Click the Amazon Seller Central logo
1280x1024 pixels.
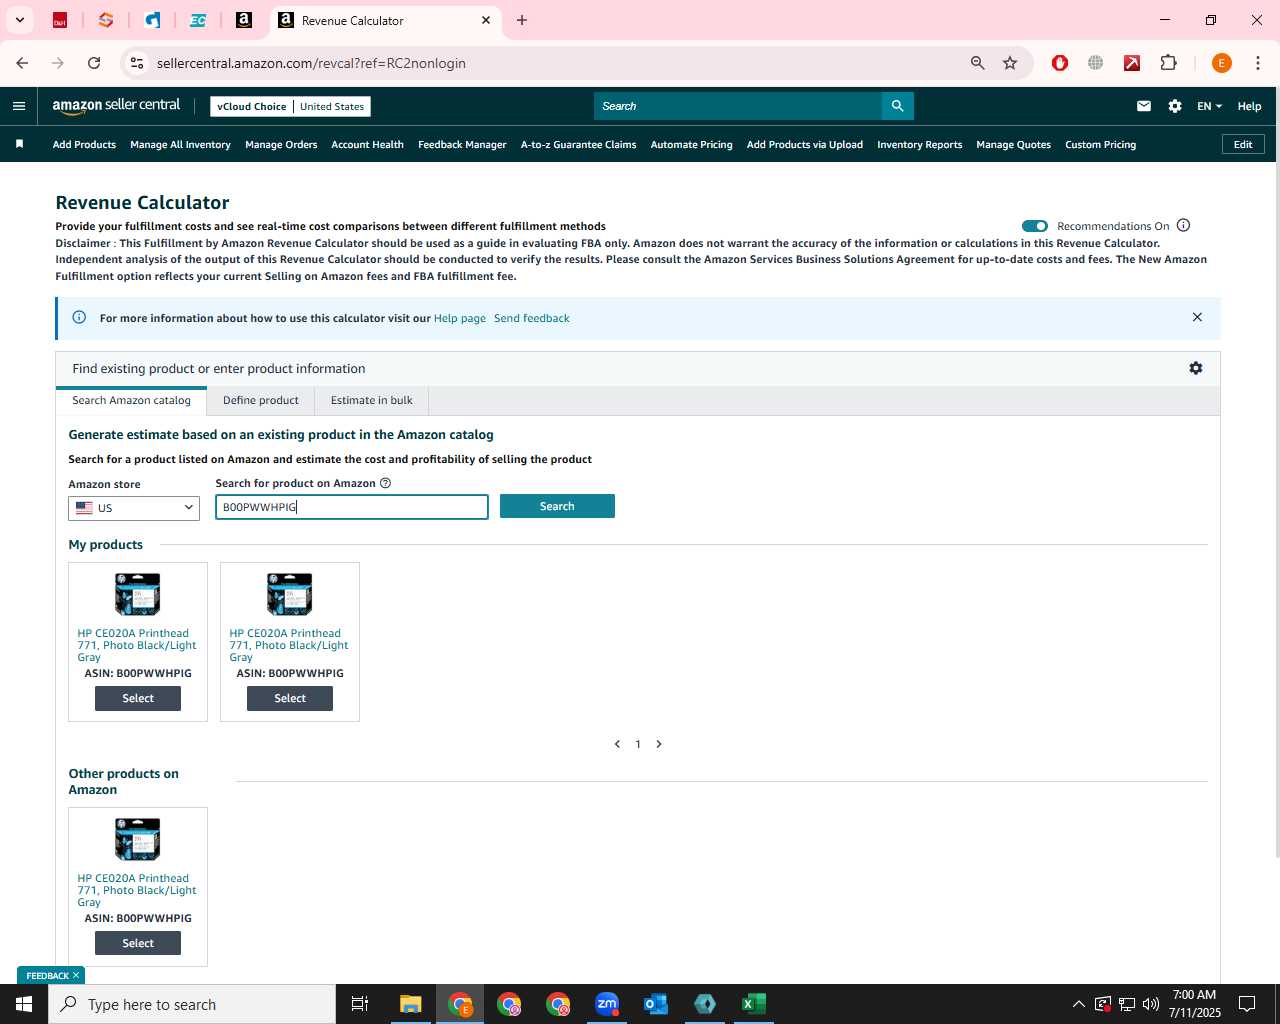pyautogui.click(x=116, y=105)
